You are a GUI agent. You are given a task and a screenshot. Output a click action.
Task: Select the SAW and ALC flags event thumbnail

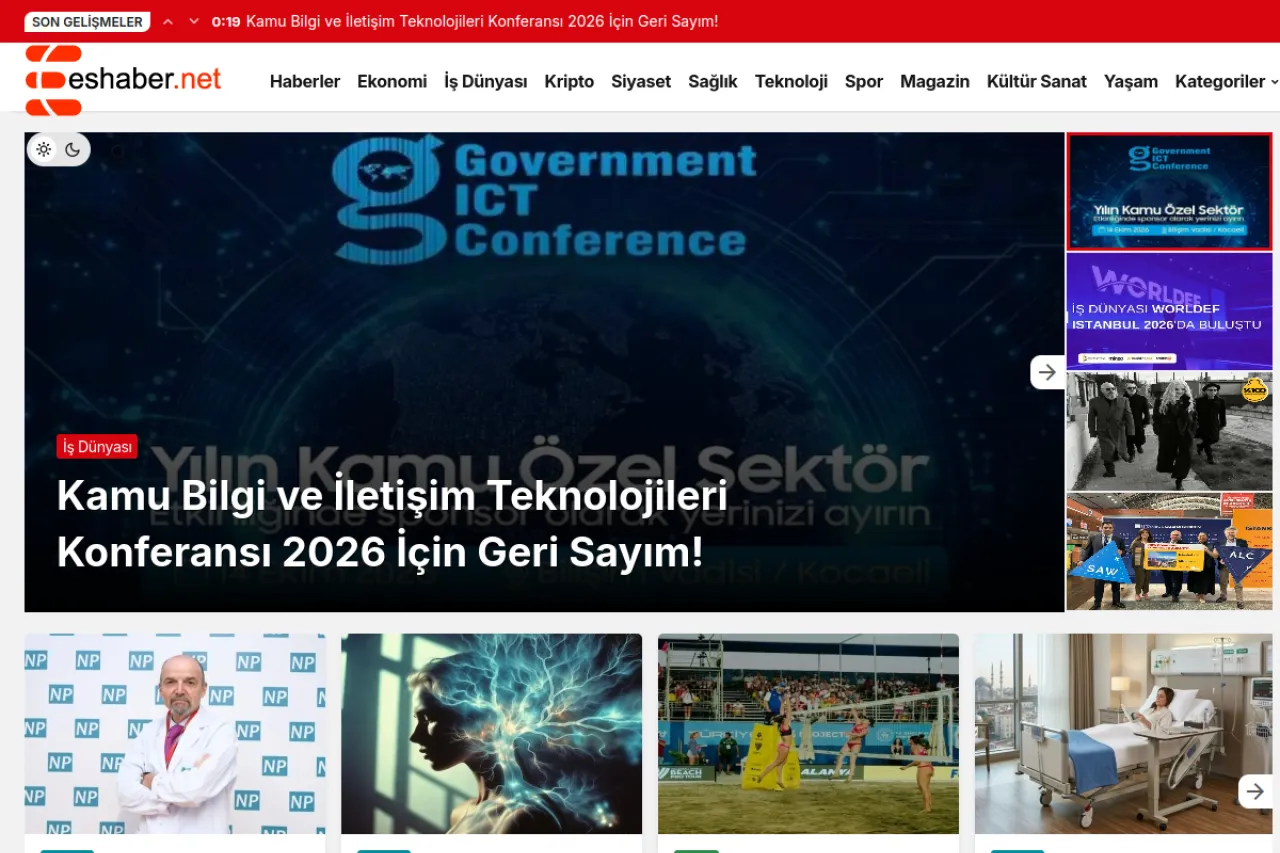tap(1169, 551)
